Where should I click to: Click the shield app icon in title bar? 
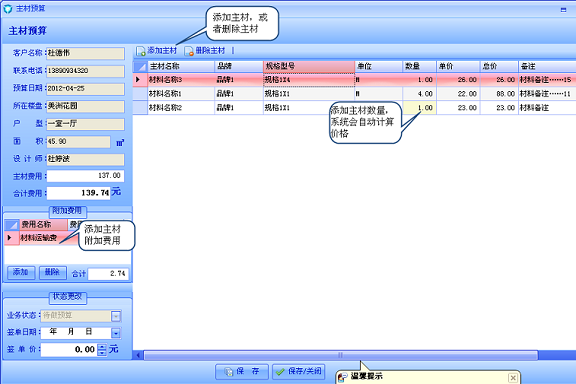(x=7, y=9)
